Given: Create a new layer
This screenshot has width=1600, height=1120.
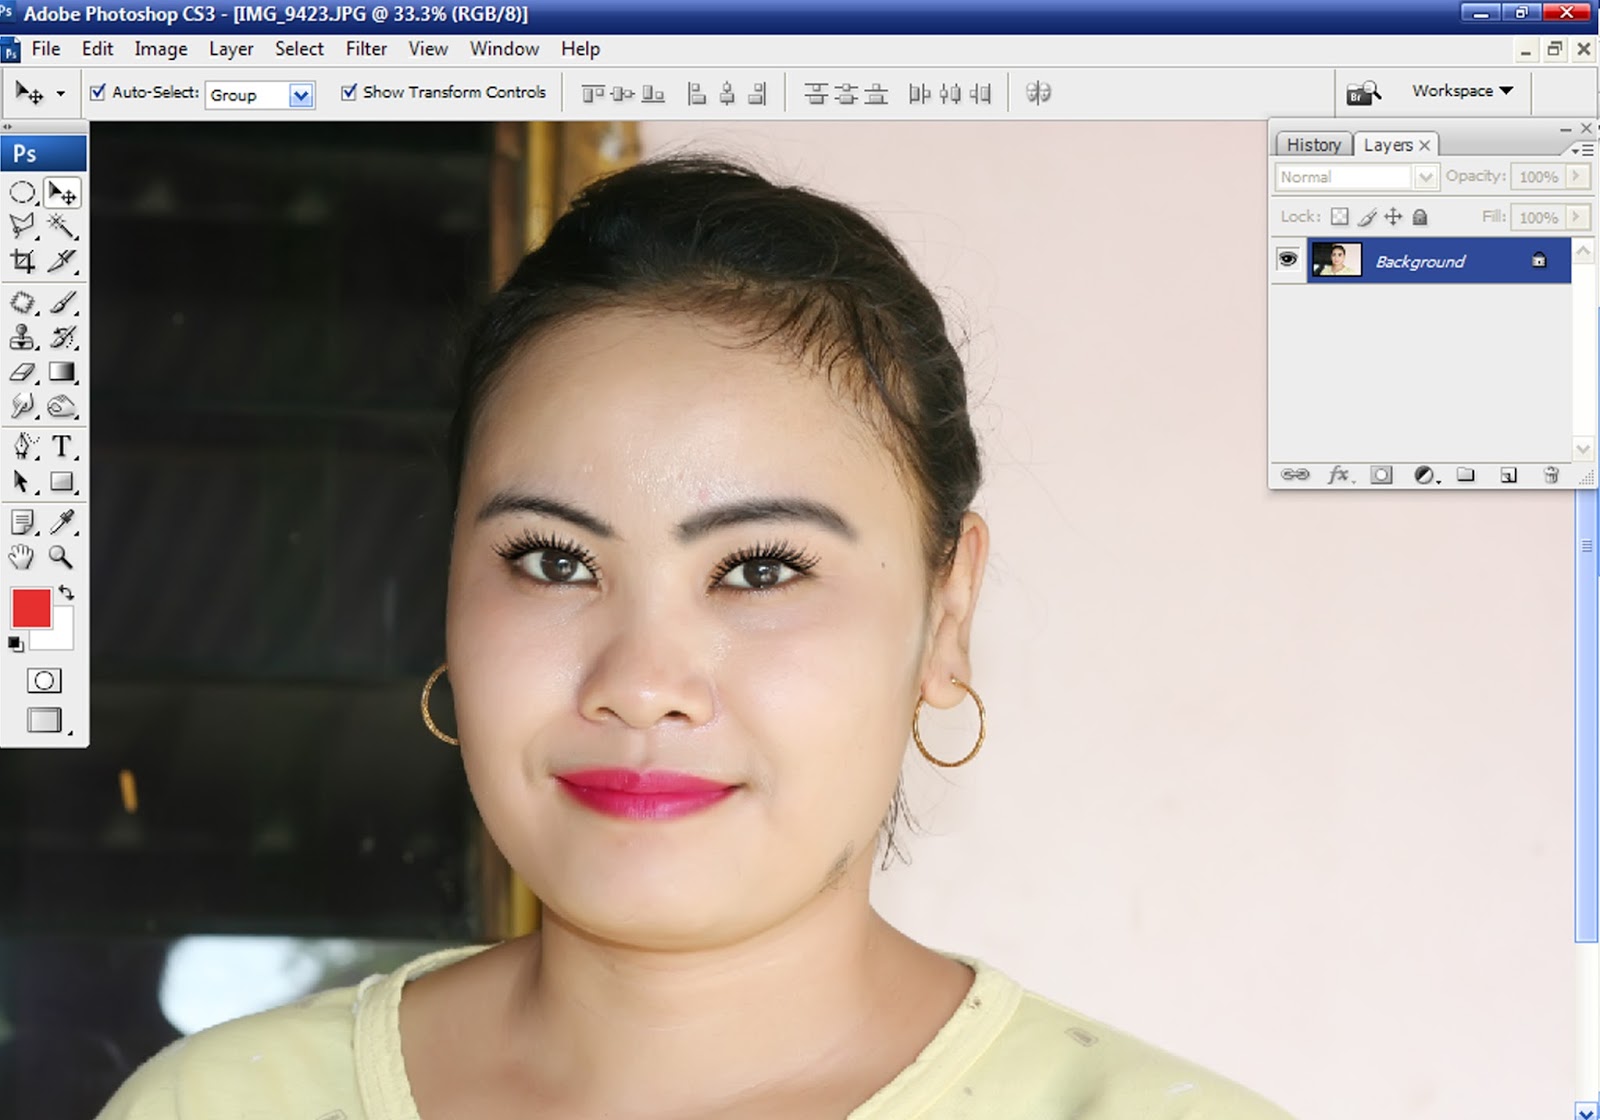Looking at the screenshot, I should coord(1508,475).
